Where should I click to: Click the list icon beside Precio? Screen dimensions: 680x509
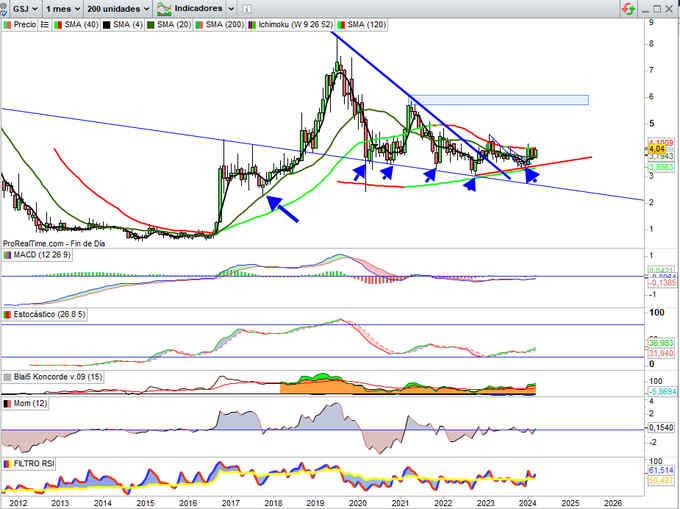[43, 23]
